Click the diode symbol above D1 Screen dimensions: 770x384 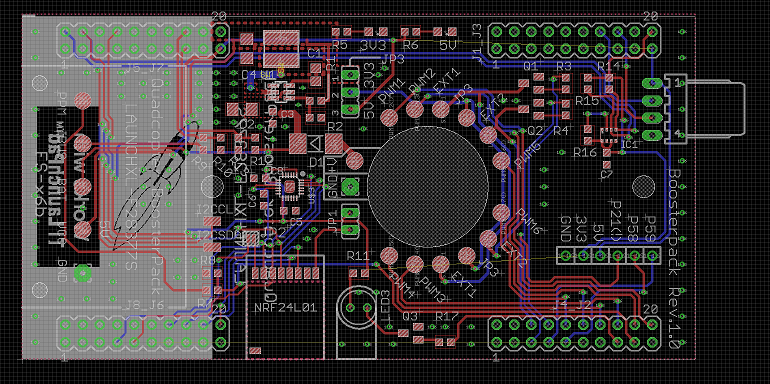pyautogui.click(x=315, y=143)
